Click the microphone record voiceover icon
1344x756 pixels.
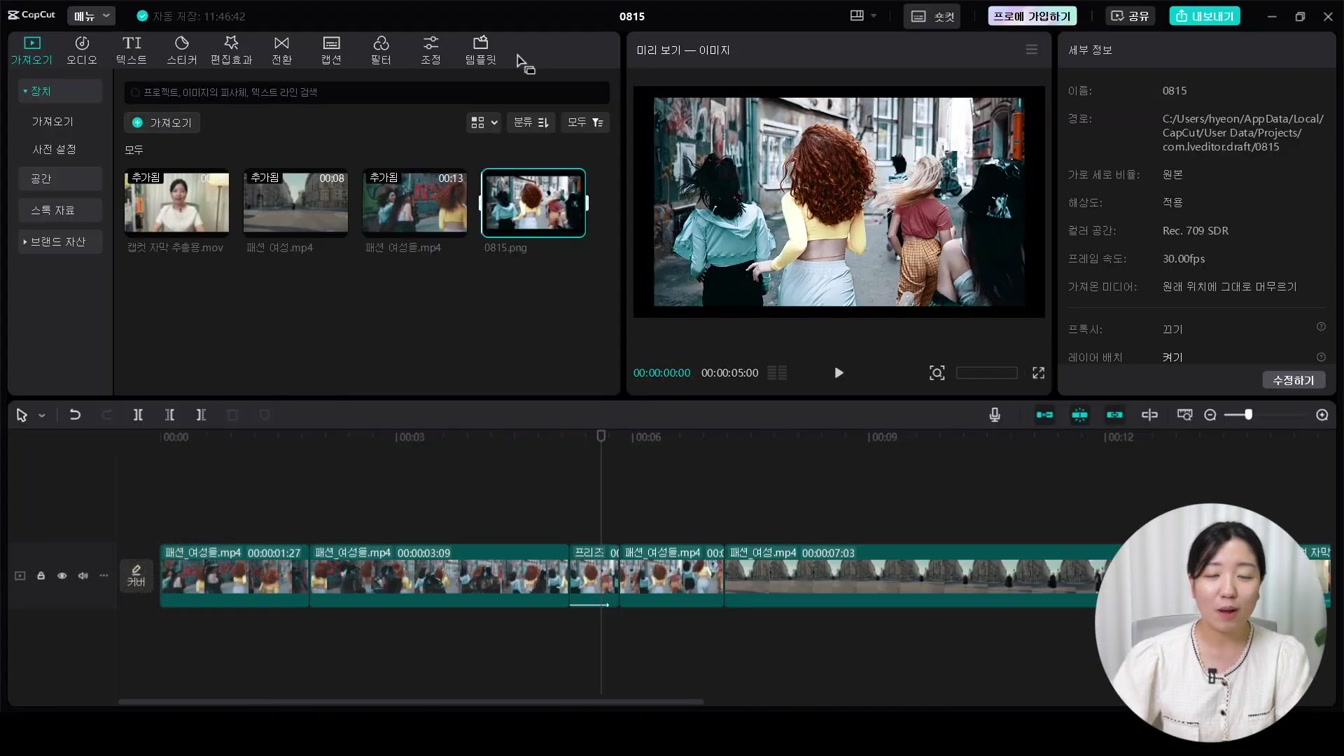pyautogui.click(x=995, y=415)
